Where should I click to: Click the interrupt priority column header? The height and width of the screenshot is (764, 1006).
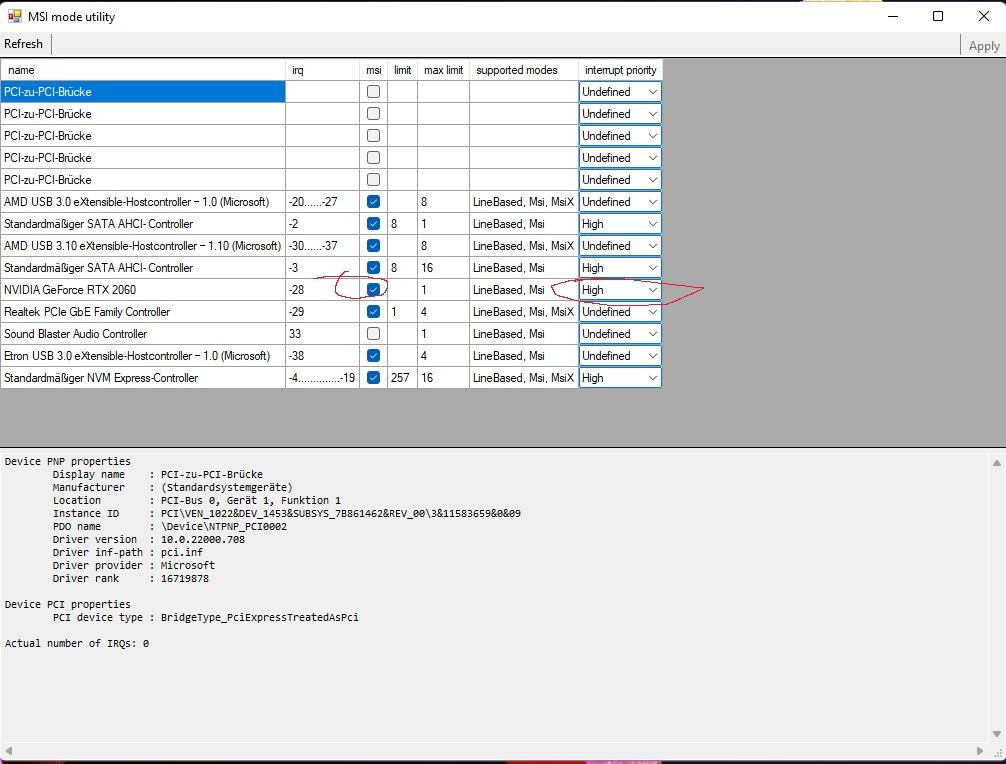[x=620, y=70]
